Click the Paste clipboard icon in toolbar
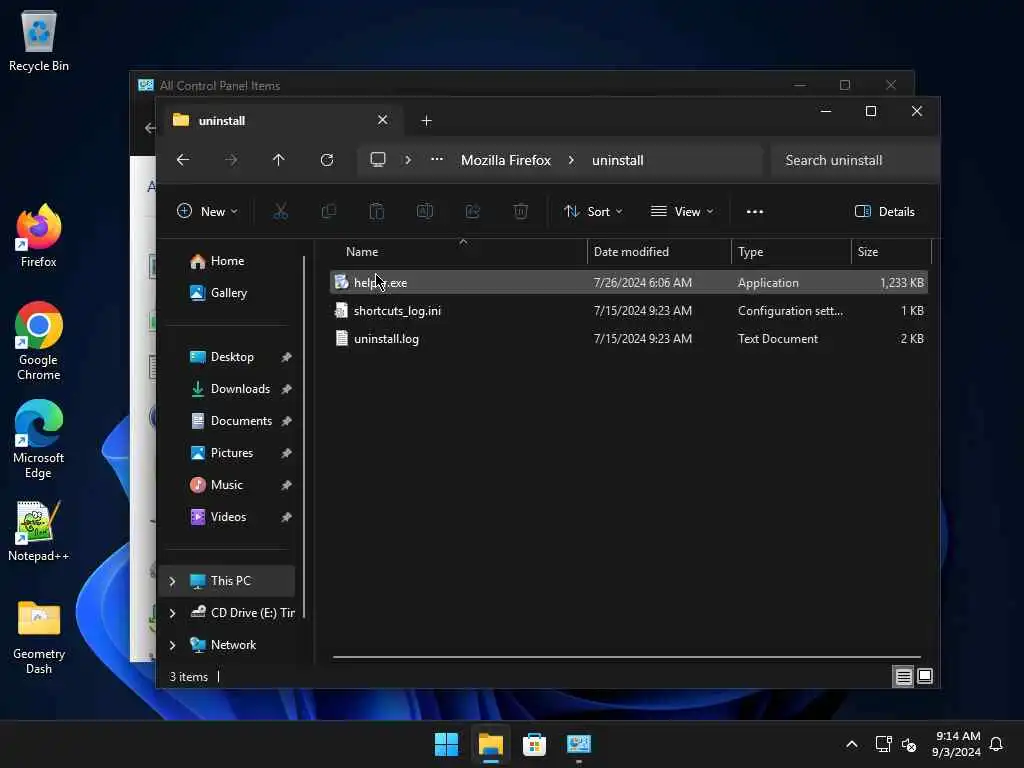 [377, 212]
